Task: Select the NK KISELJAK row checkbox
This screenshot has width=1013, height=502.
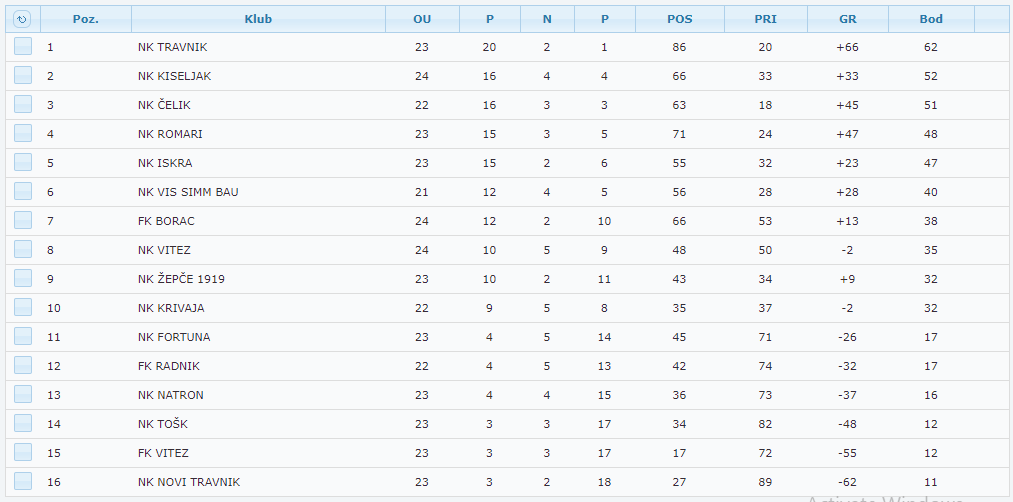Action: [x=23, y=76]
